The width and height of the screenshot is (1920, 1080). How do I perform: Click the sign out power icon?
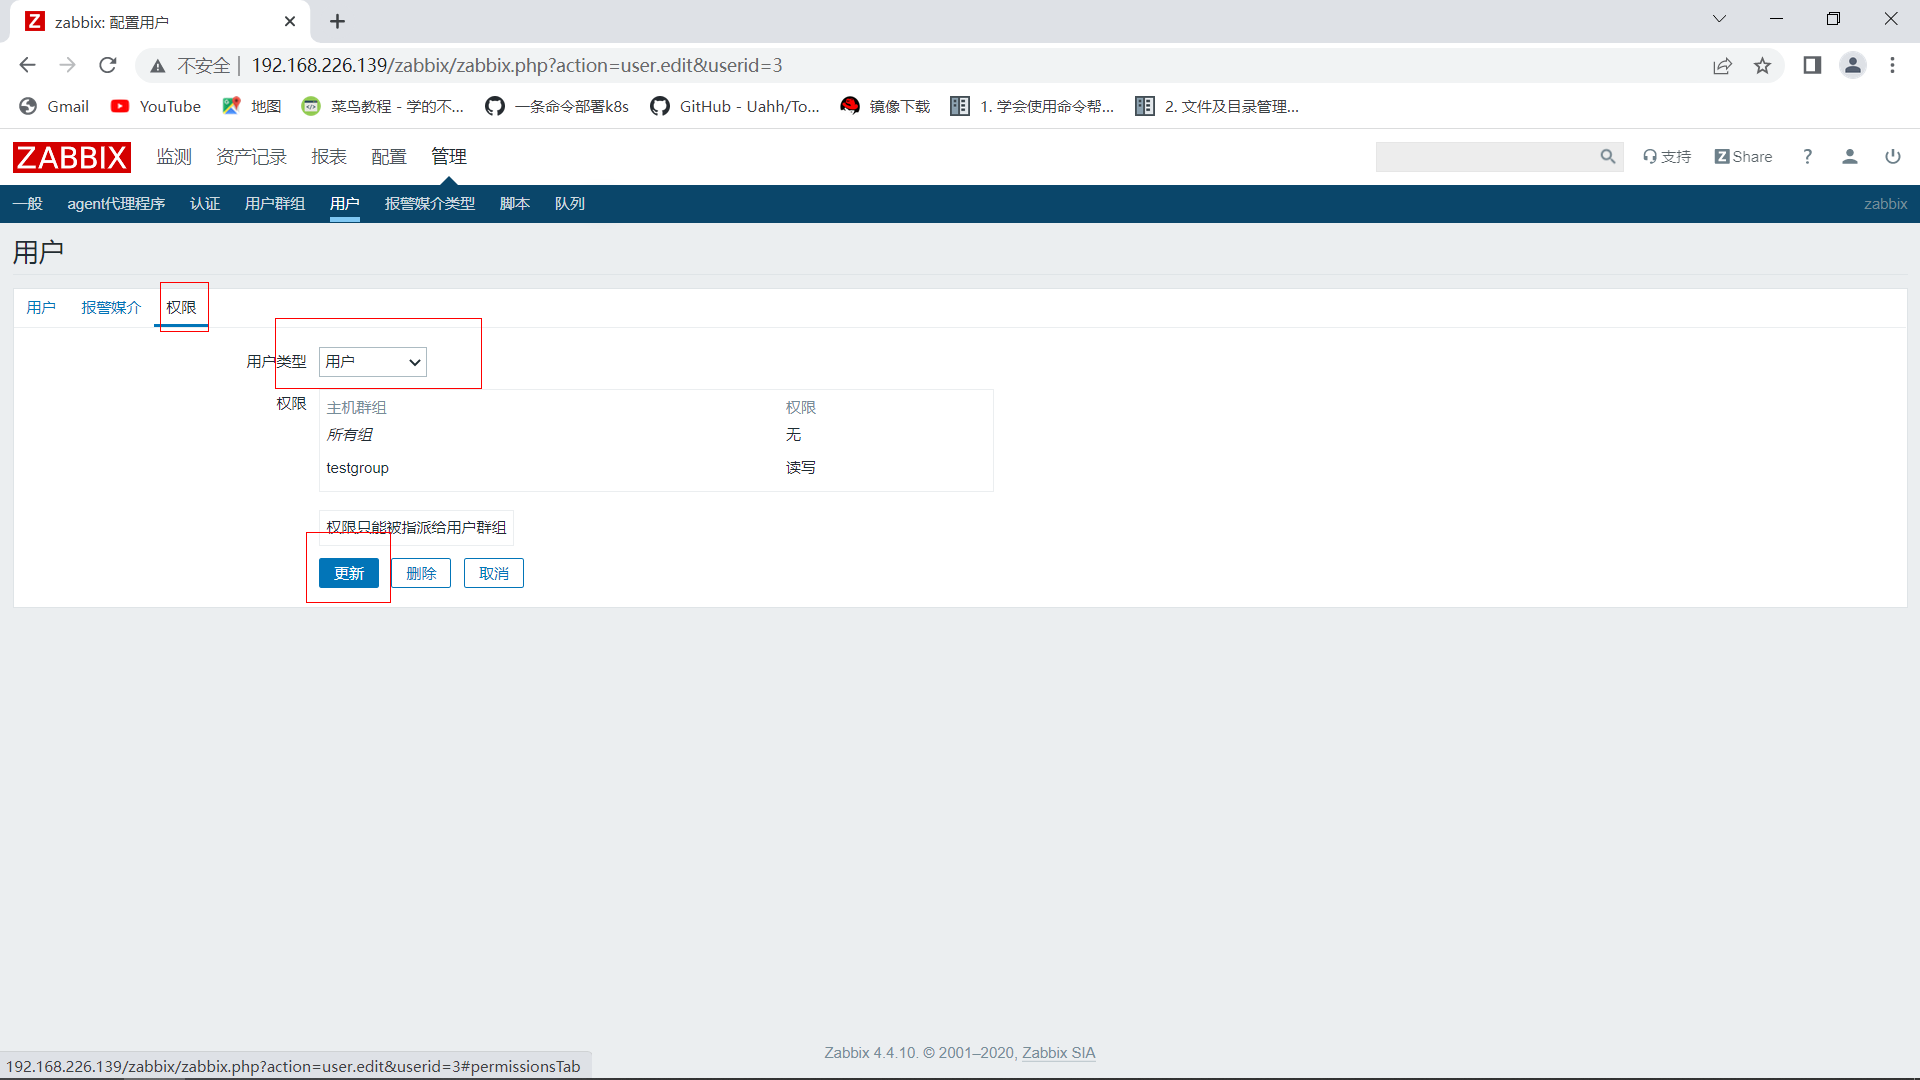(x=1892, y=157)
